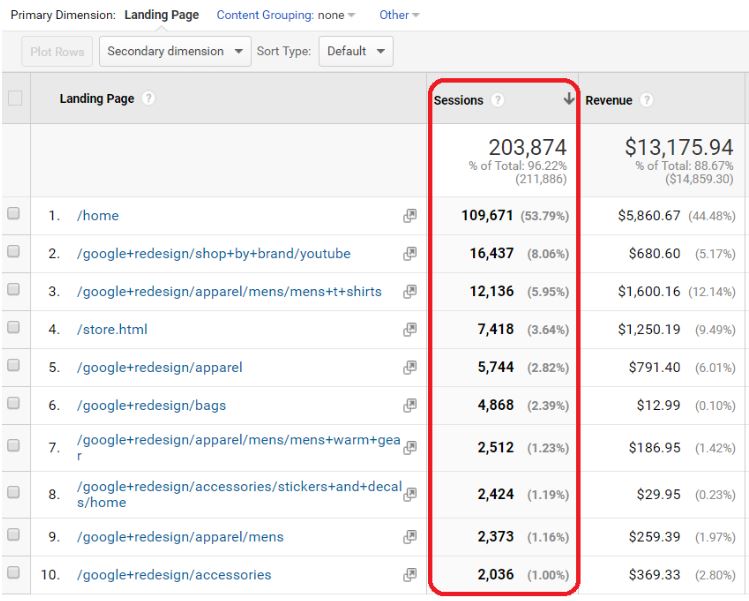This screenshot has height=601, width=749.
Task: Open youtube landing page external link icon
Action: click(409, 254)
